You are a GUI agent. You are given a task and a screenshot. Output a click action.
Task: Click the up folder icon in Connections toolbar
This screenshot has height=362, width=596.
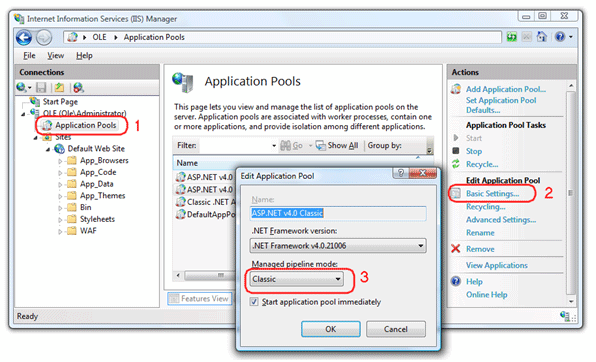click(59, 87)
